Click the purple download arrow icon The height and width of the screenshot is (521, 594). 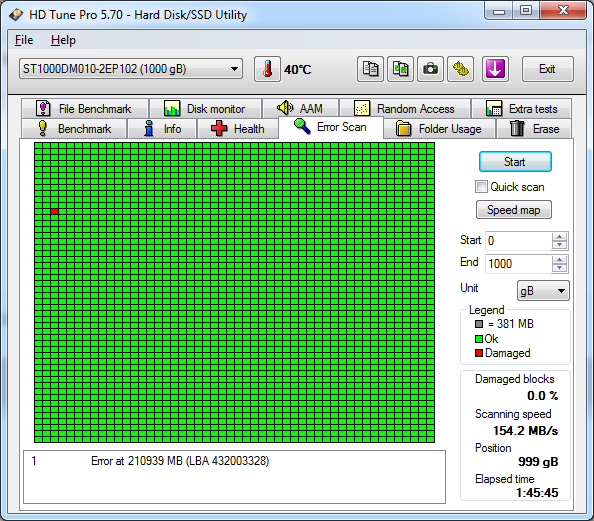coord(495,69)
